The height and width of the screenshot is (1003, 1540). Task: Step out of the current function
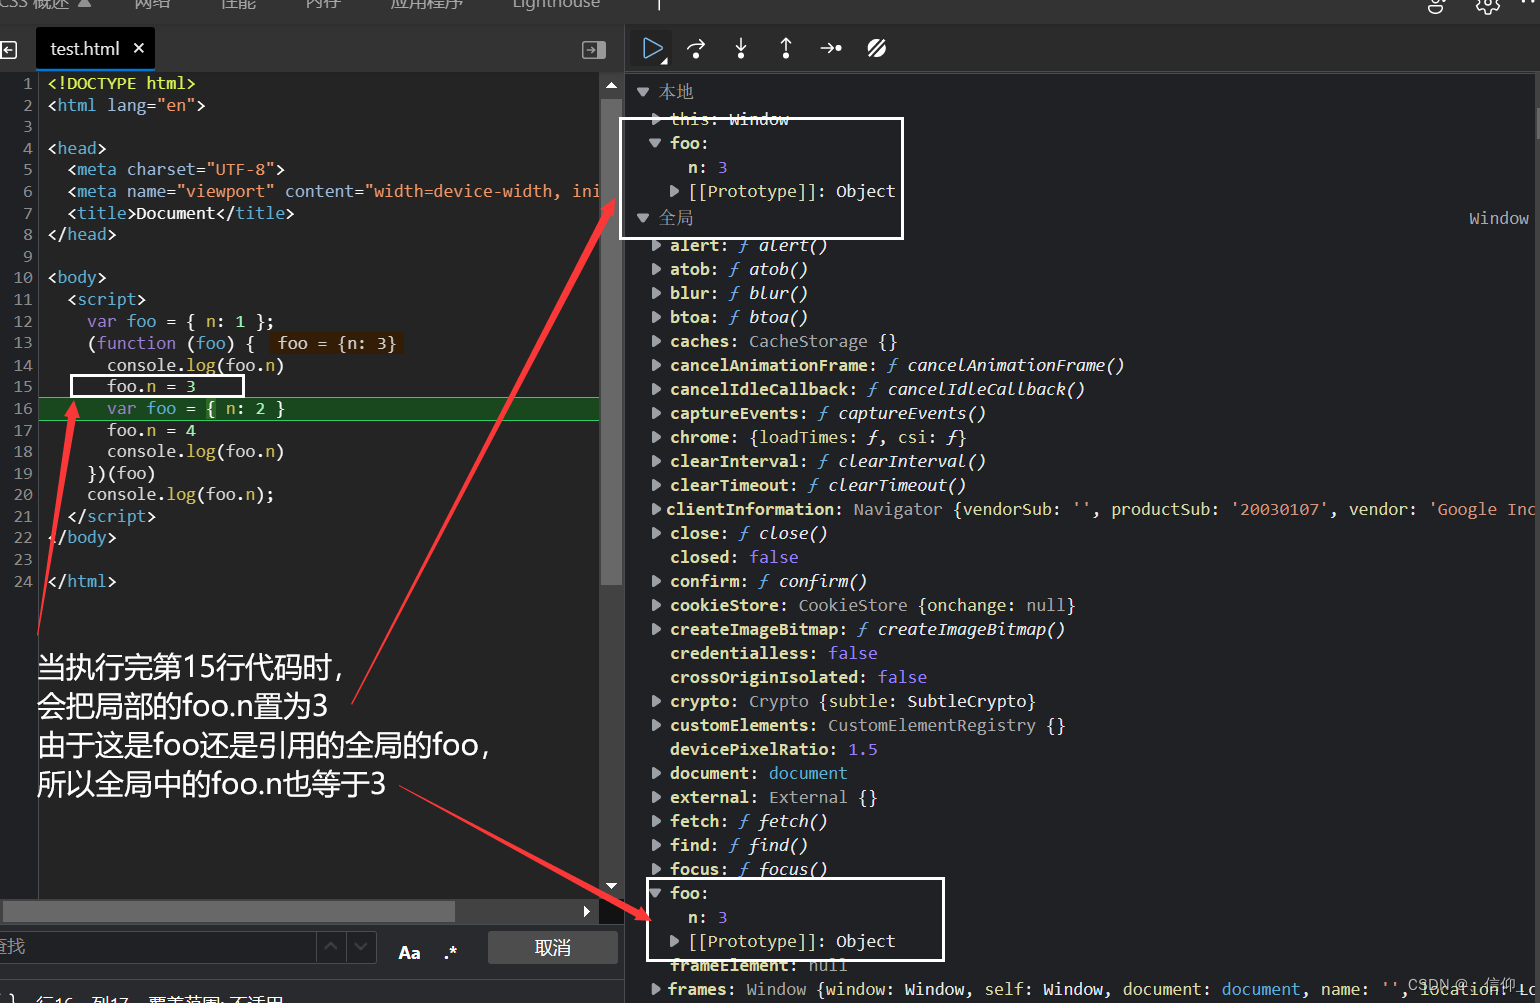tap(786, 48)
